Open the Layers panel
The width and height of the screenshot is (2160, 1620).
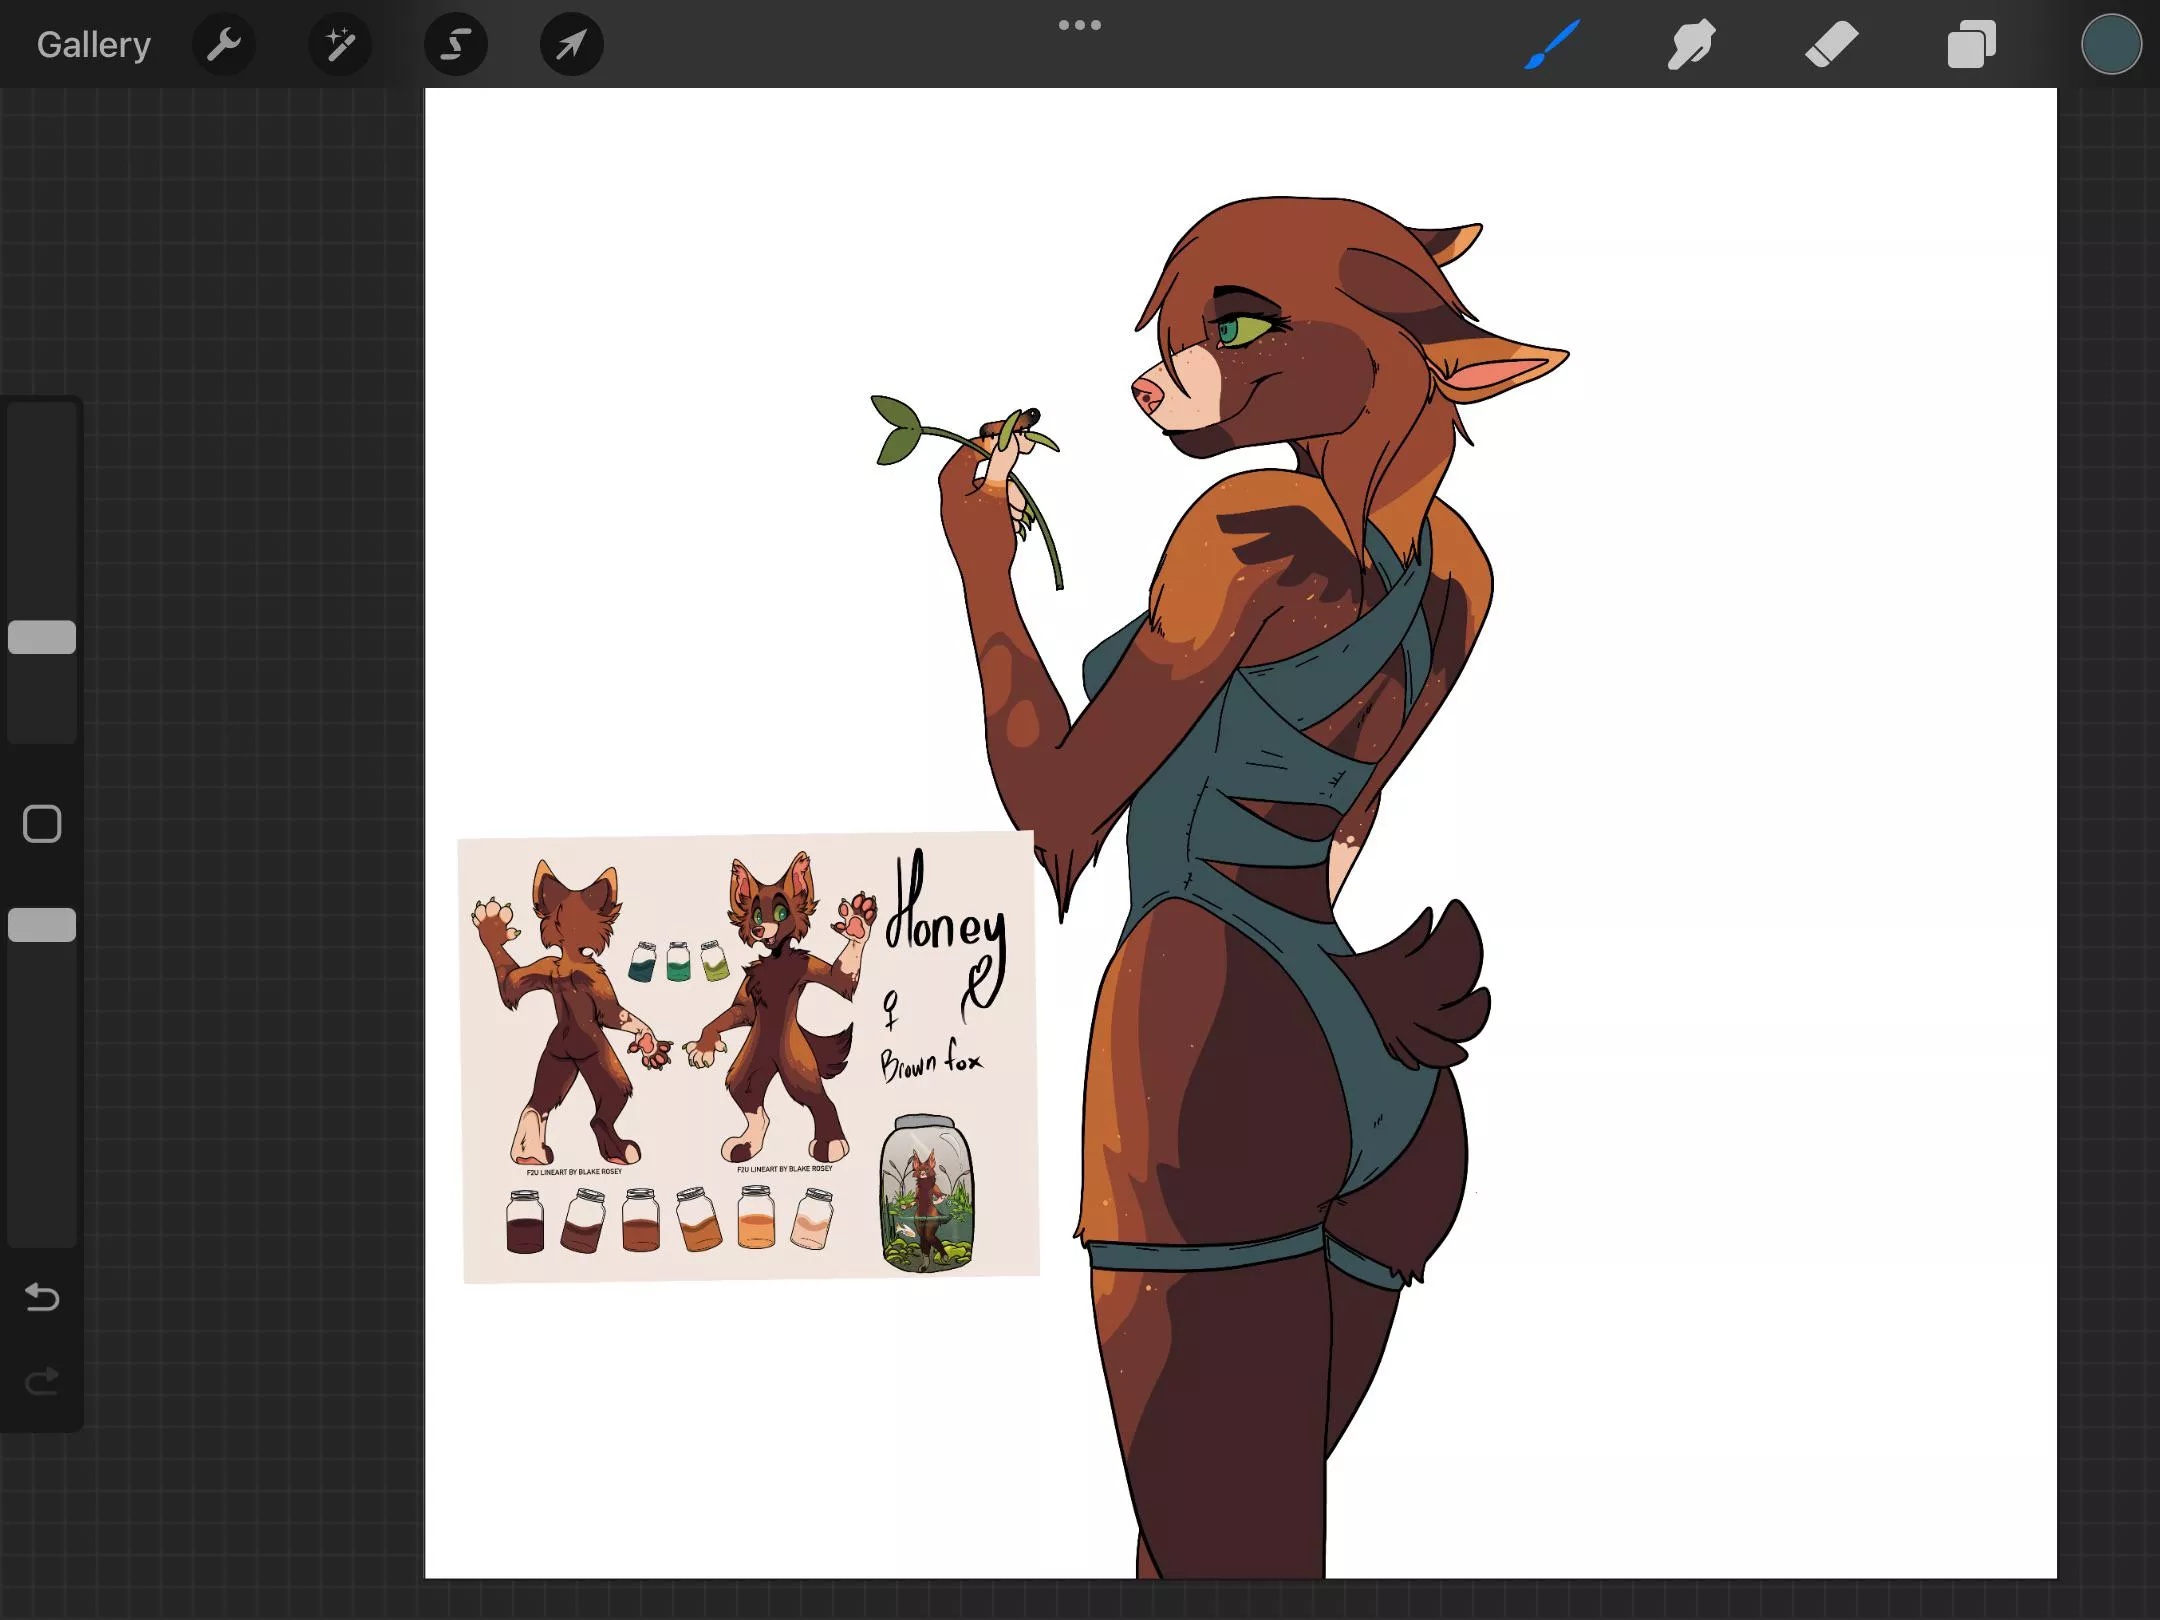tap(1970, 43)
